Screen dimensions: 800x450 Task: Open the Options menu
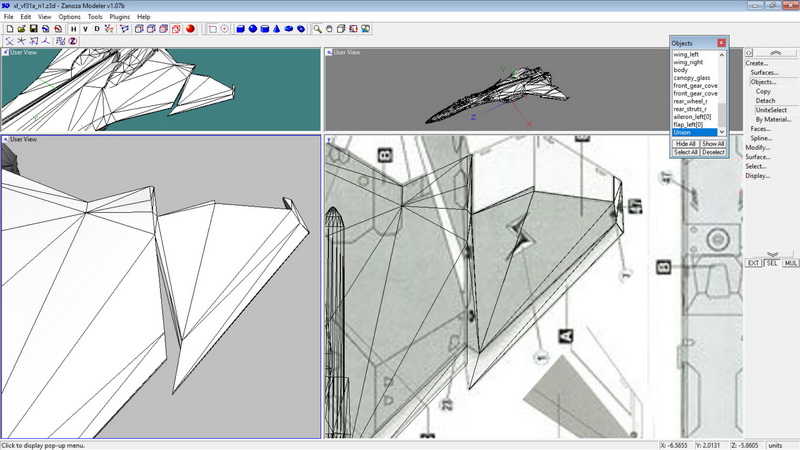tap(69, 17)
